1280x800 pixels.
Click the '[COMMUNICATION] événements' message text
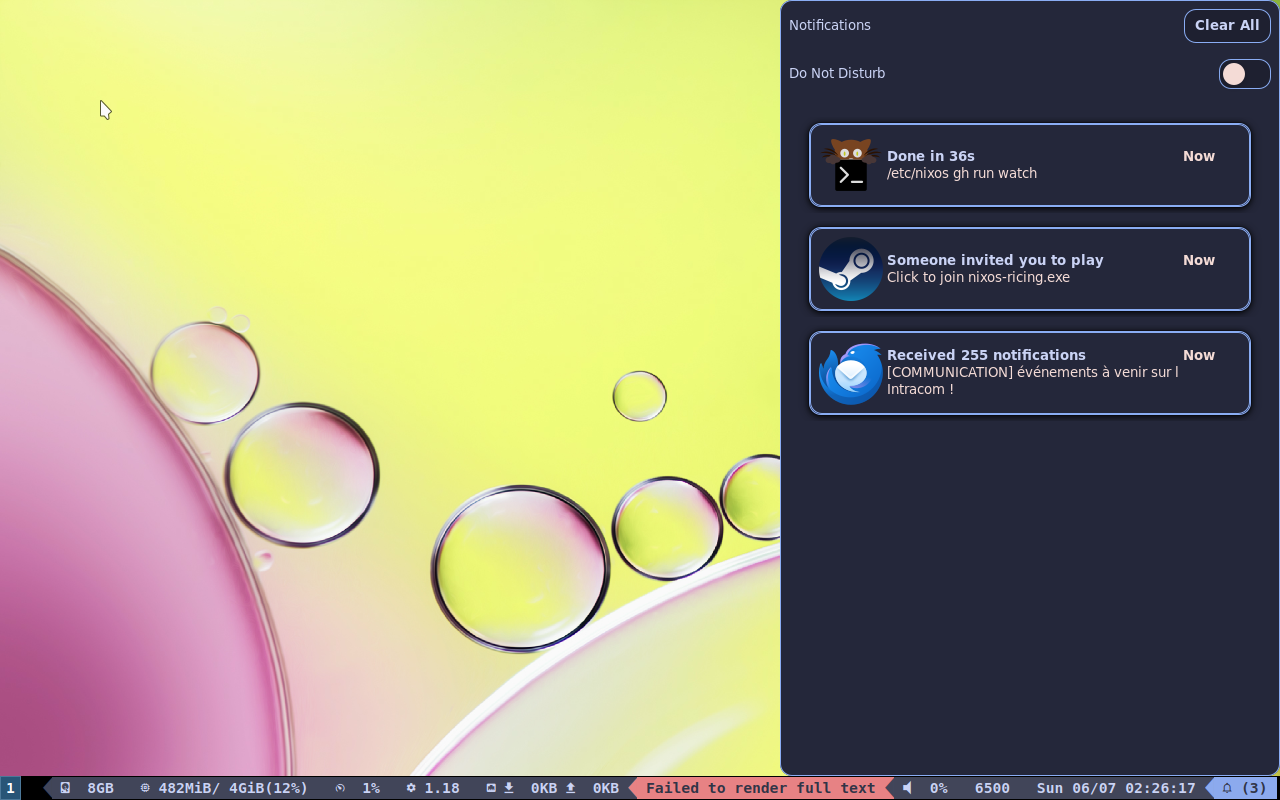[x=1032, y=380]
